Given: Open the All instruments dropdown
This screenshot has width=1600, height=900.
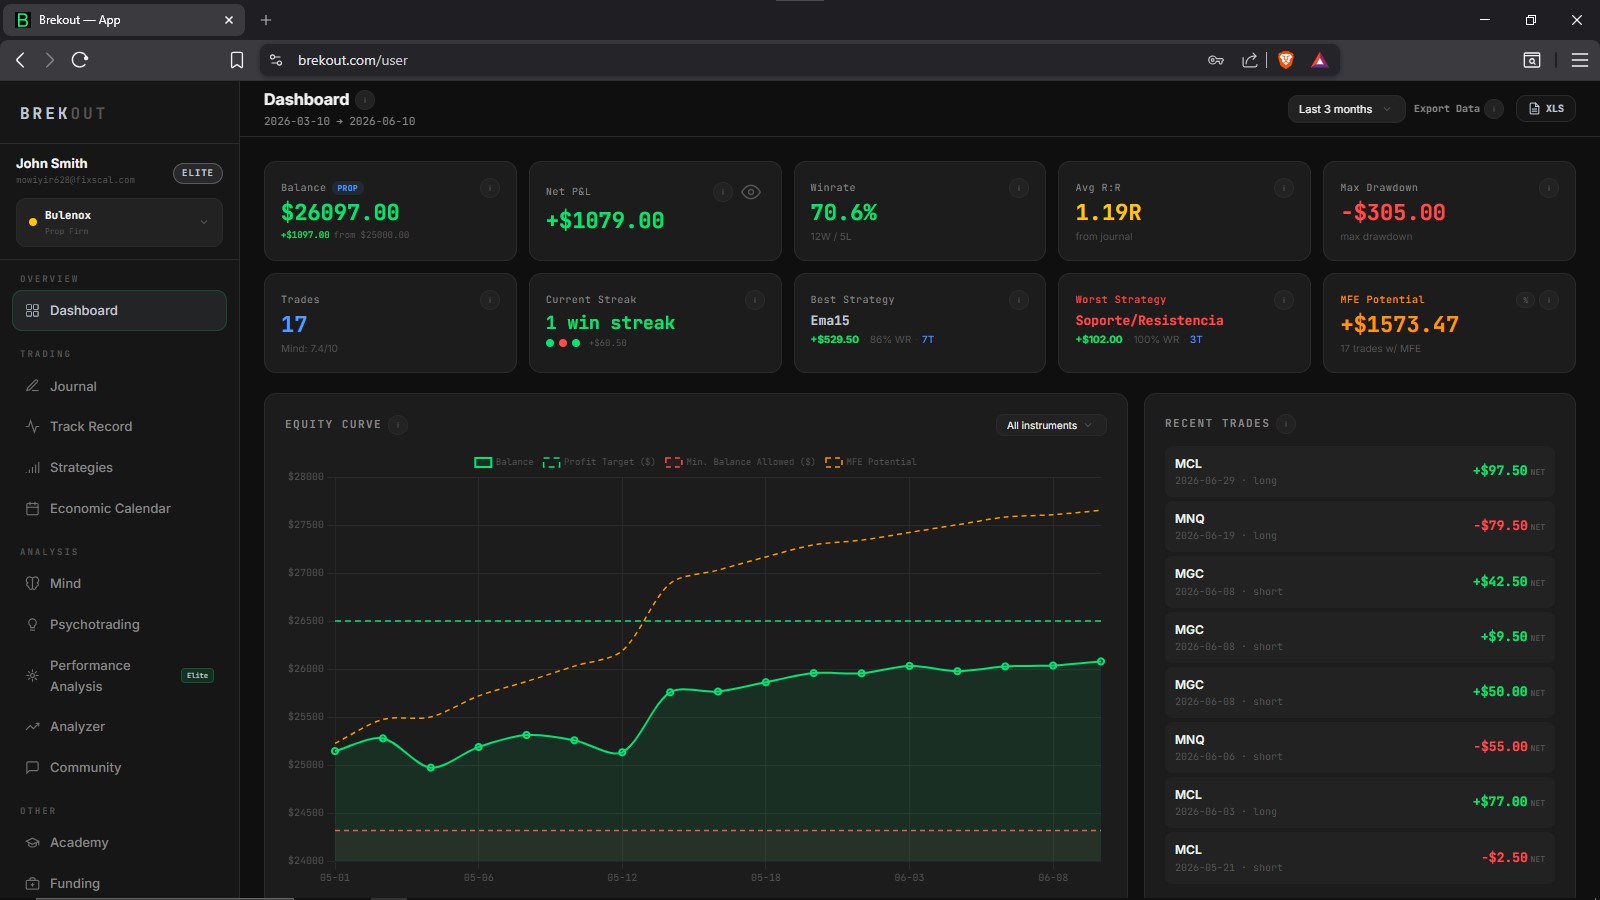Looking at the screenshot, I should pyautogui.click(x=1050, y=425).
